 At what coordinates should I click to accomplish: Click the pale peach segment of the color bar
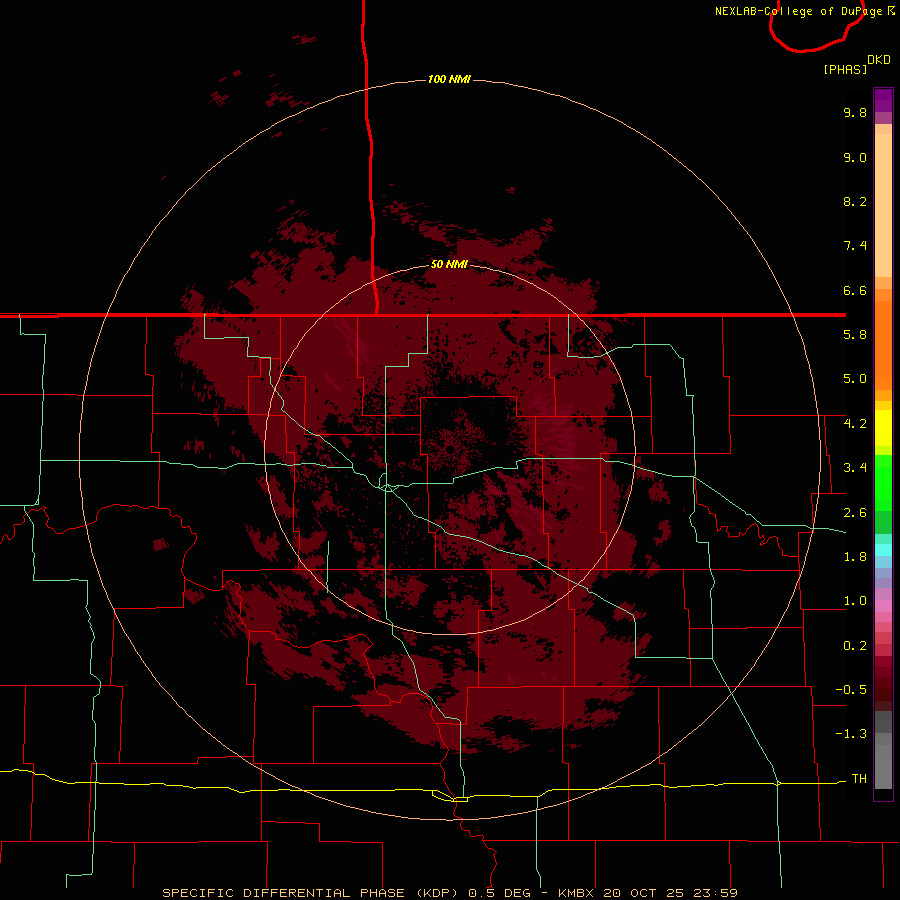click(x=883, y=205)
